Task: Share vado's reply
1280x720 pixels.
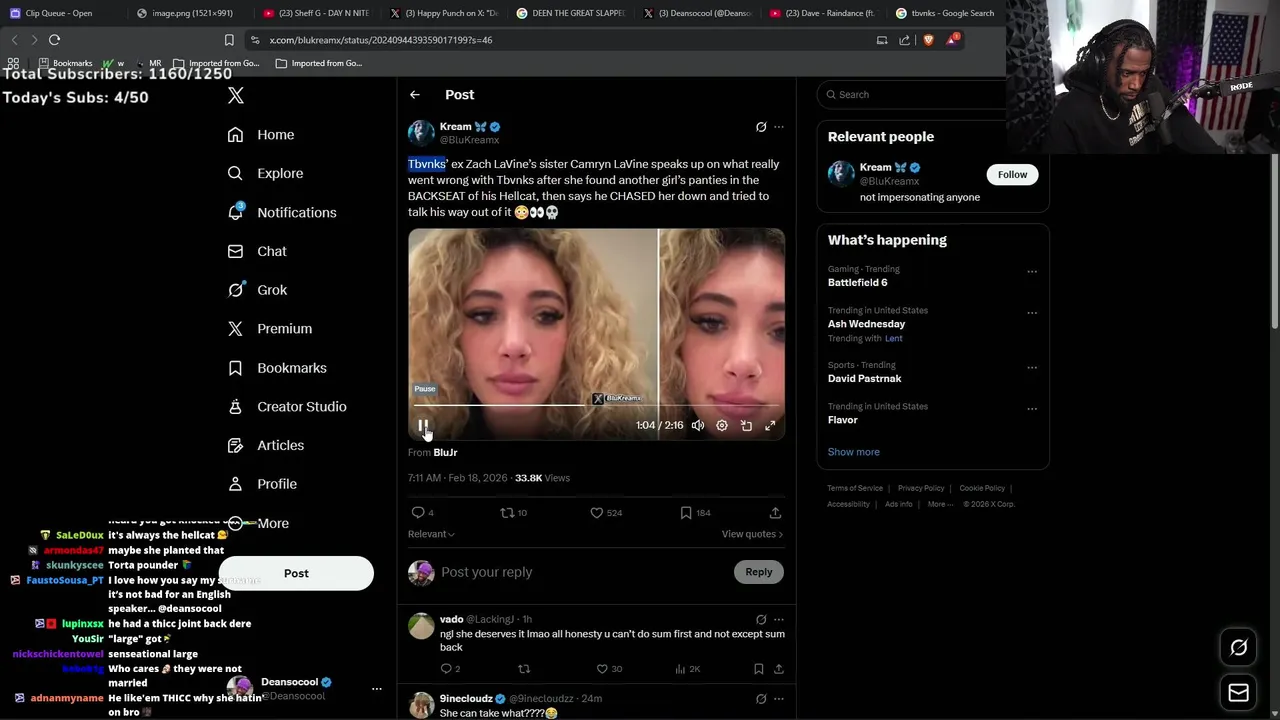Action: coord(778,668)
